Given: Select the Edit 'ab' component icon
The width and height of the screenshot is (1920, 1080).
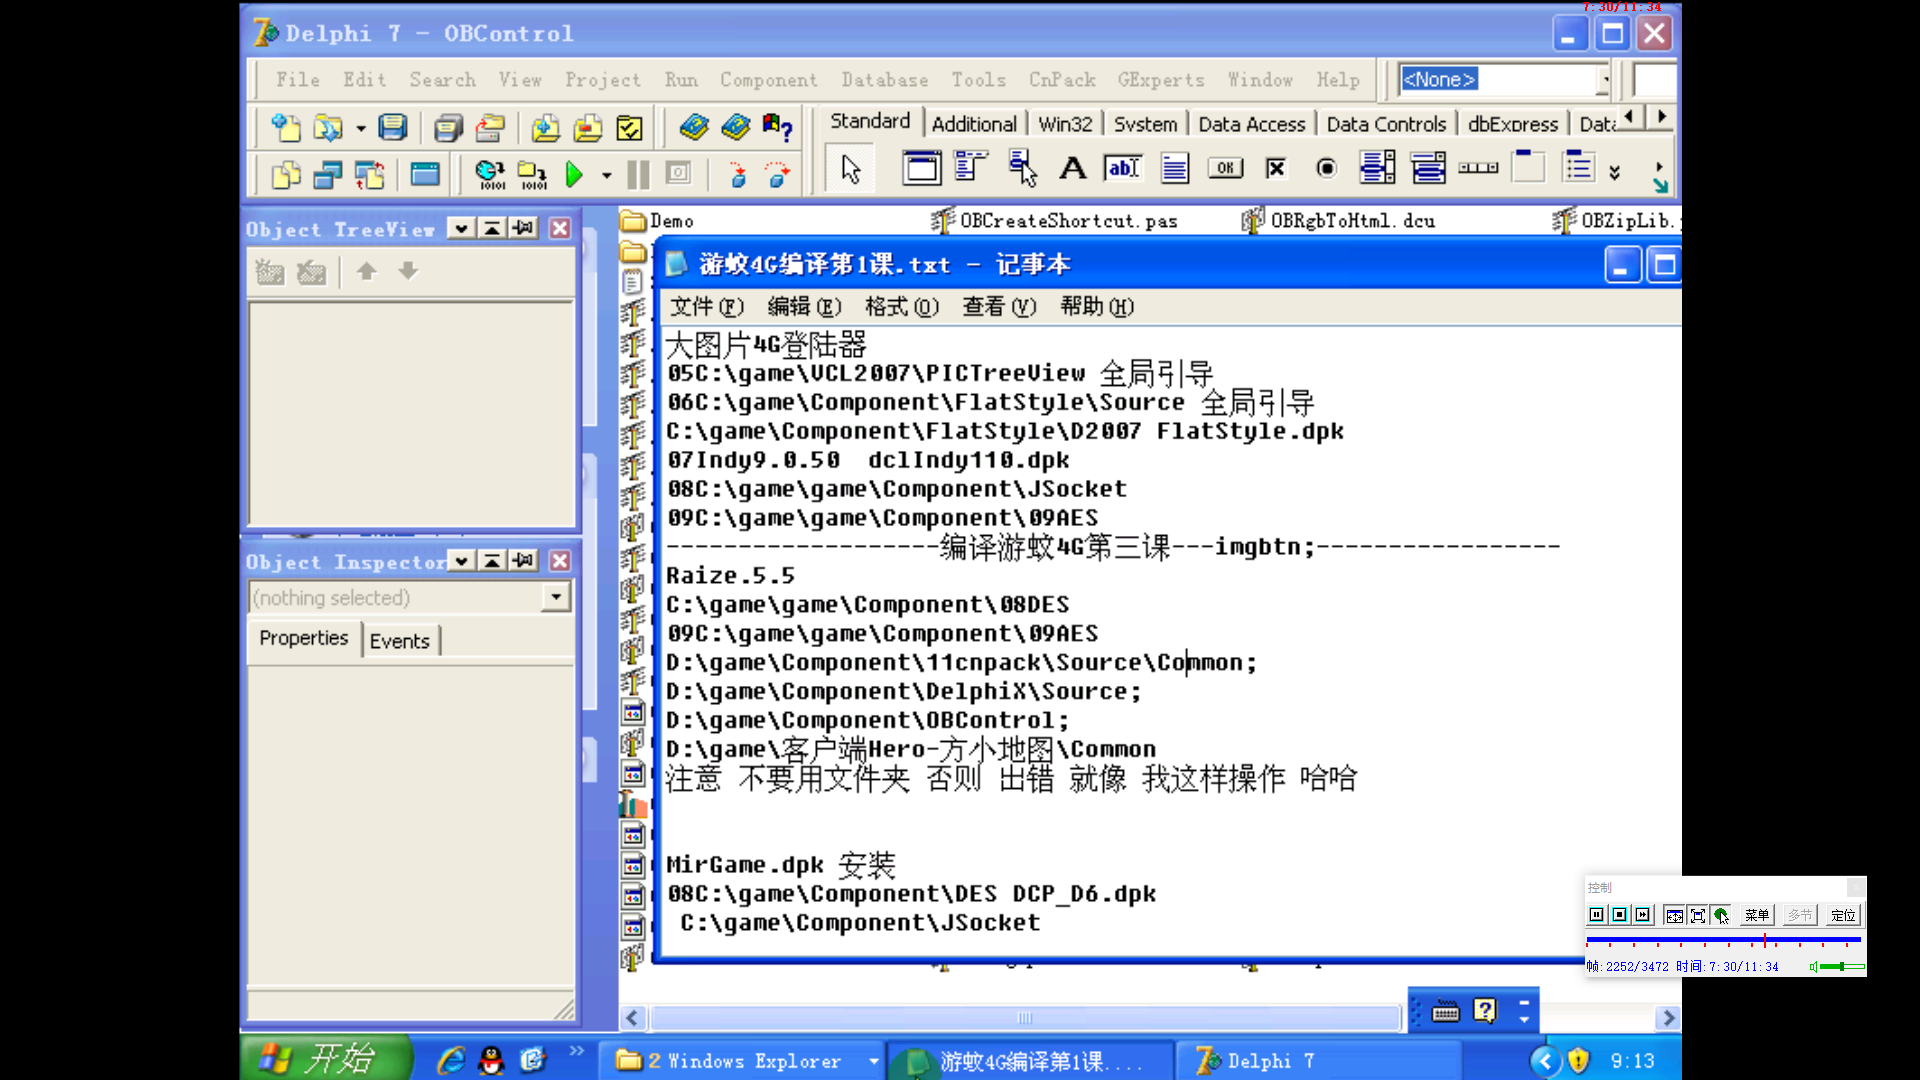Looking at the screenshot, I should pos(1123,167).
